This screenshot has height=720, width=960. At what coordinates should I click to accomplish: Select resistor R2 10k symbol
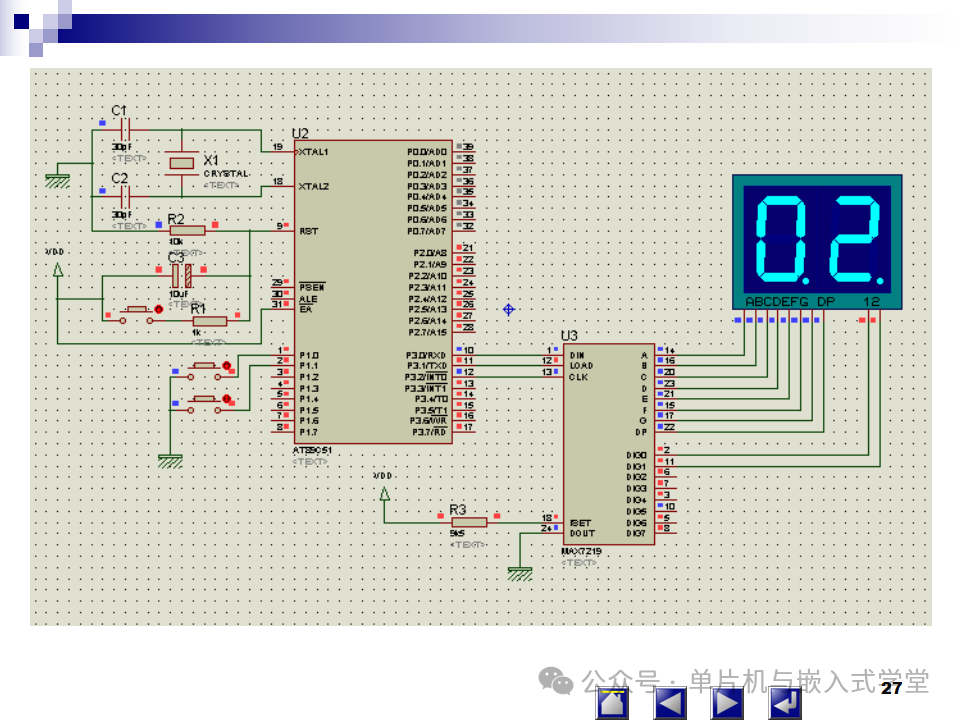coord(187,230)
